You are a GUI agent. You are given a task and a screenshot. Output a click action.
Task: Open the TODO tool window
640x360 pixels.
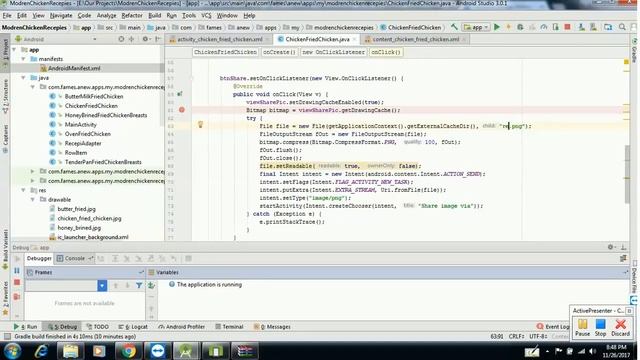pos(98,327)
